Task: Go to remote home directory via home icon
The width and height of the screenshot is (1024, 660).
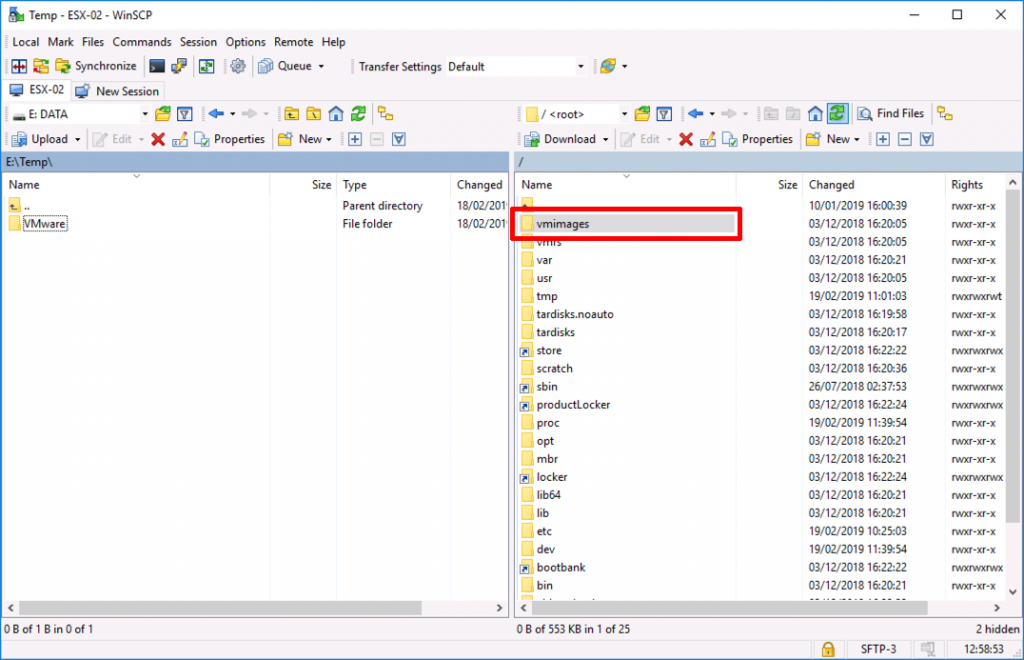Action: [816, 113]
